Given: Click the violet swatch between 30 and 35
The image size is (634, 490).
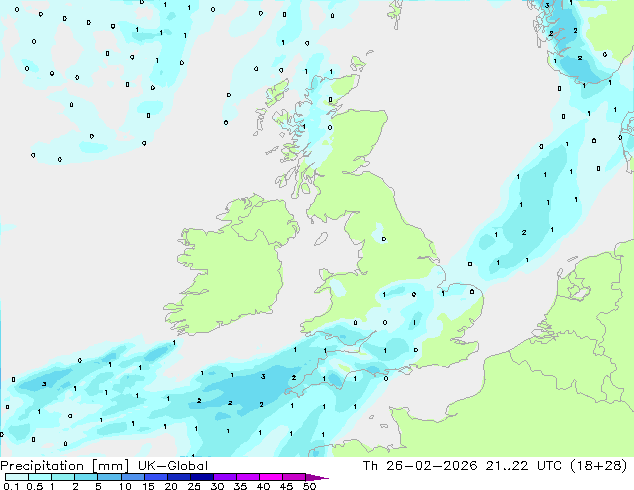Looking at the screenshot, I should 225,477.
